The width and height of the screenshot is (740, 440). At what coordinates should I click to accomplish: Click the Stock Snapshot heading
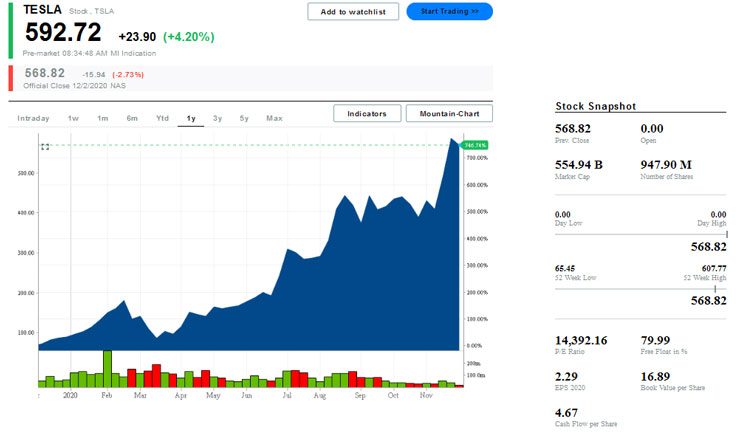click(596, 106)
